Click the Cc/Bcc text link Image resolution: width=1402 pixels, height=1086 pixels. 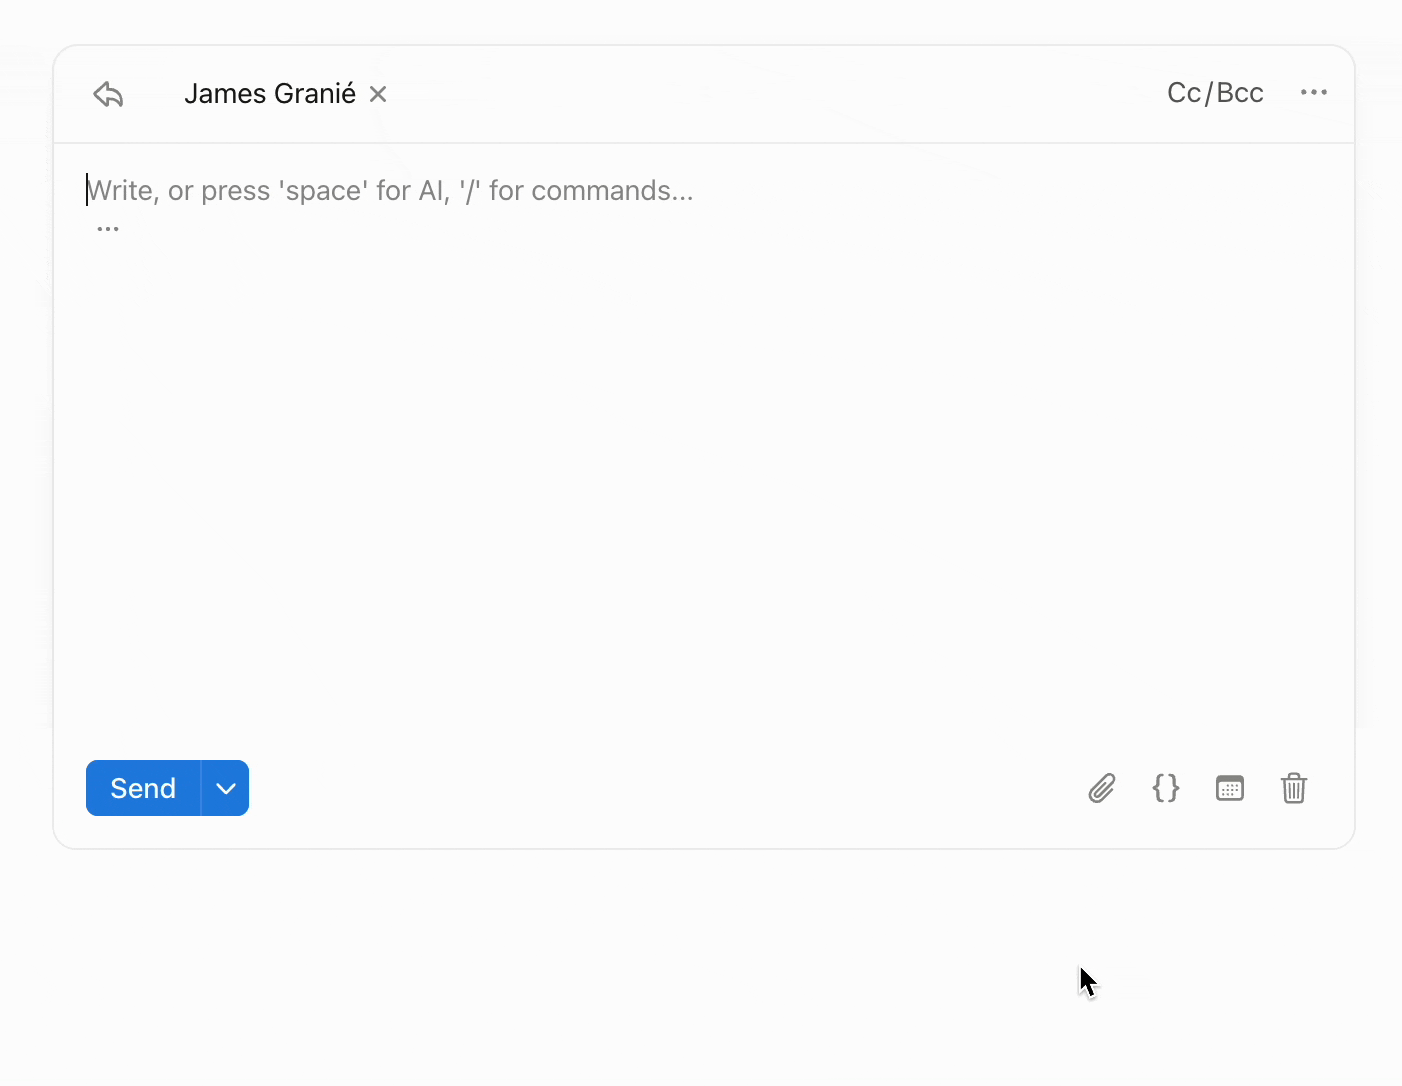[1214, 93]
